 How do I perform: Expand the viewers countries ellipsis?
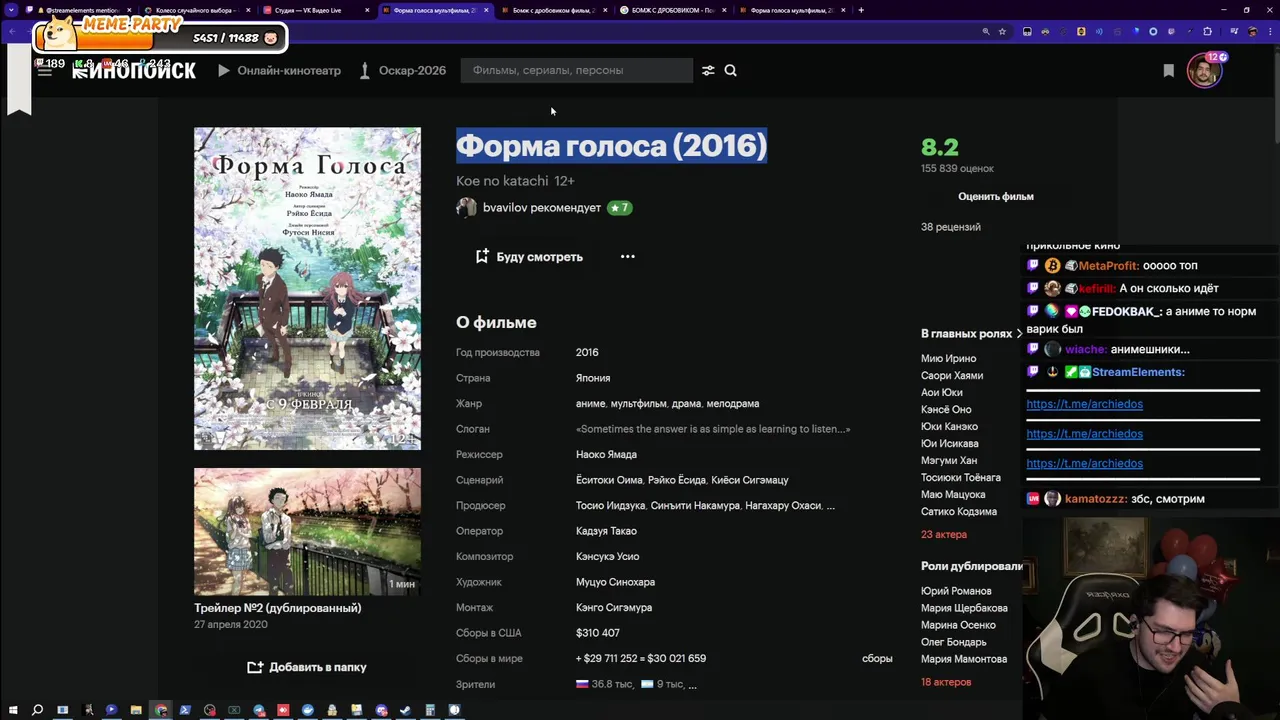coord(692,685)
